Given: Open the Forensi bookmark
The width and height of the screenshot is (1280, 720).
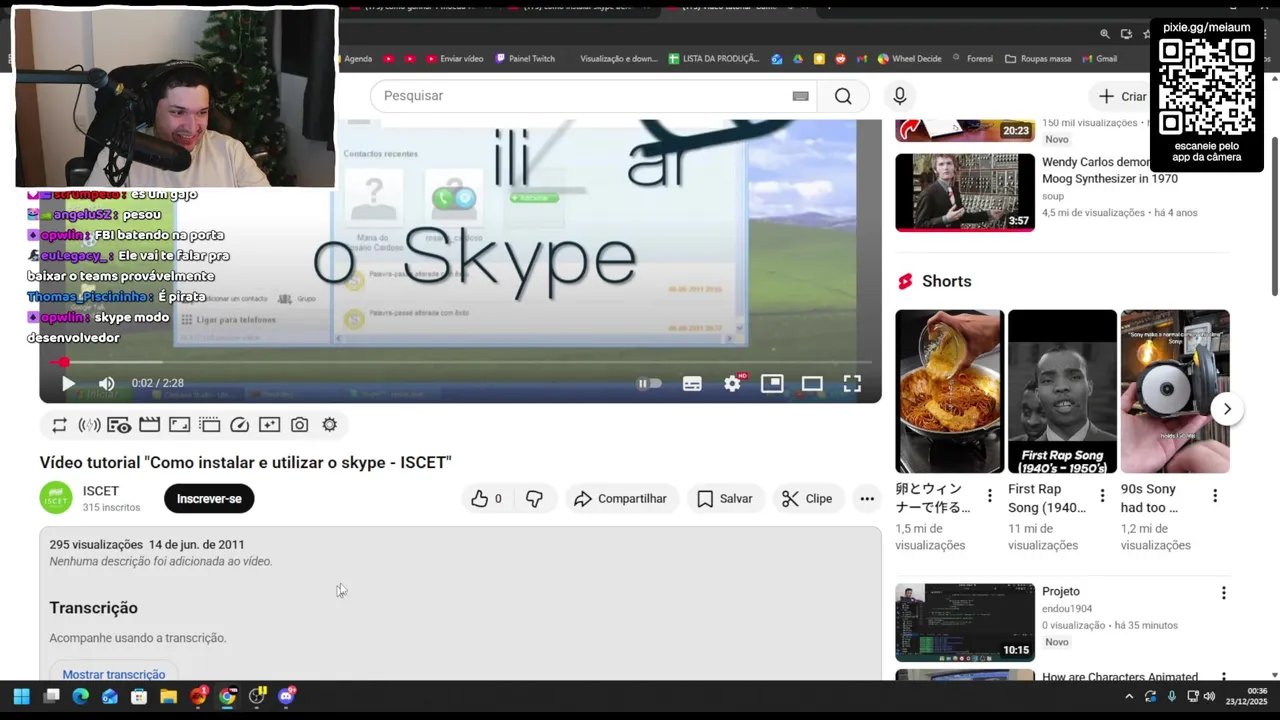Looking at the screenshot, I should (973, 59).
